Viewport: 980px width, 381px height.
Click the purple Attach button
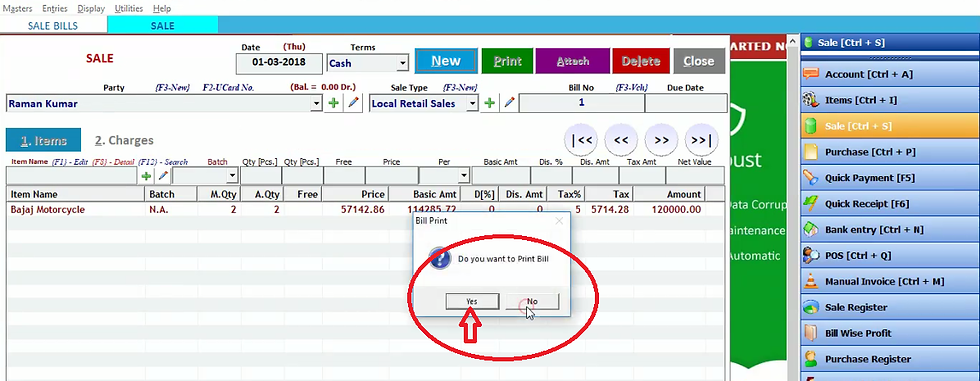[x=572, y=61]
